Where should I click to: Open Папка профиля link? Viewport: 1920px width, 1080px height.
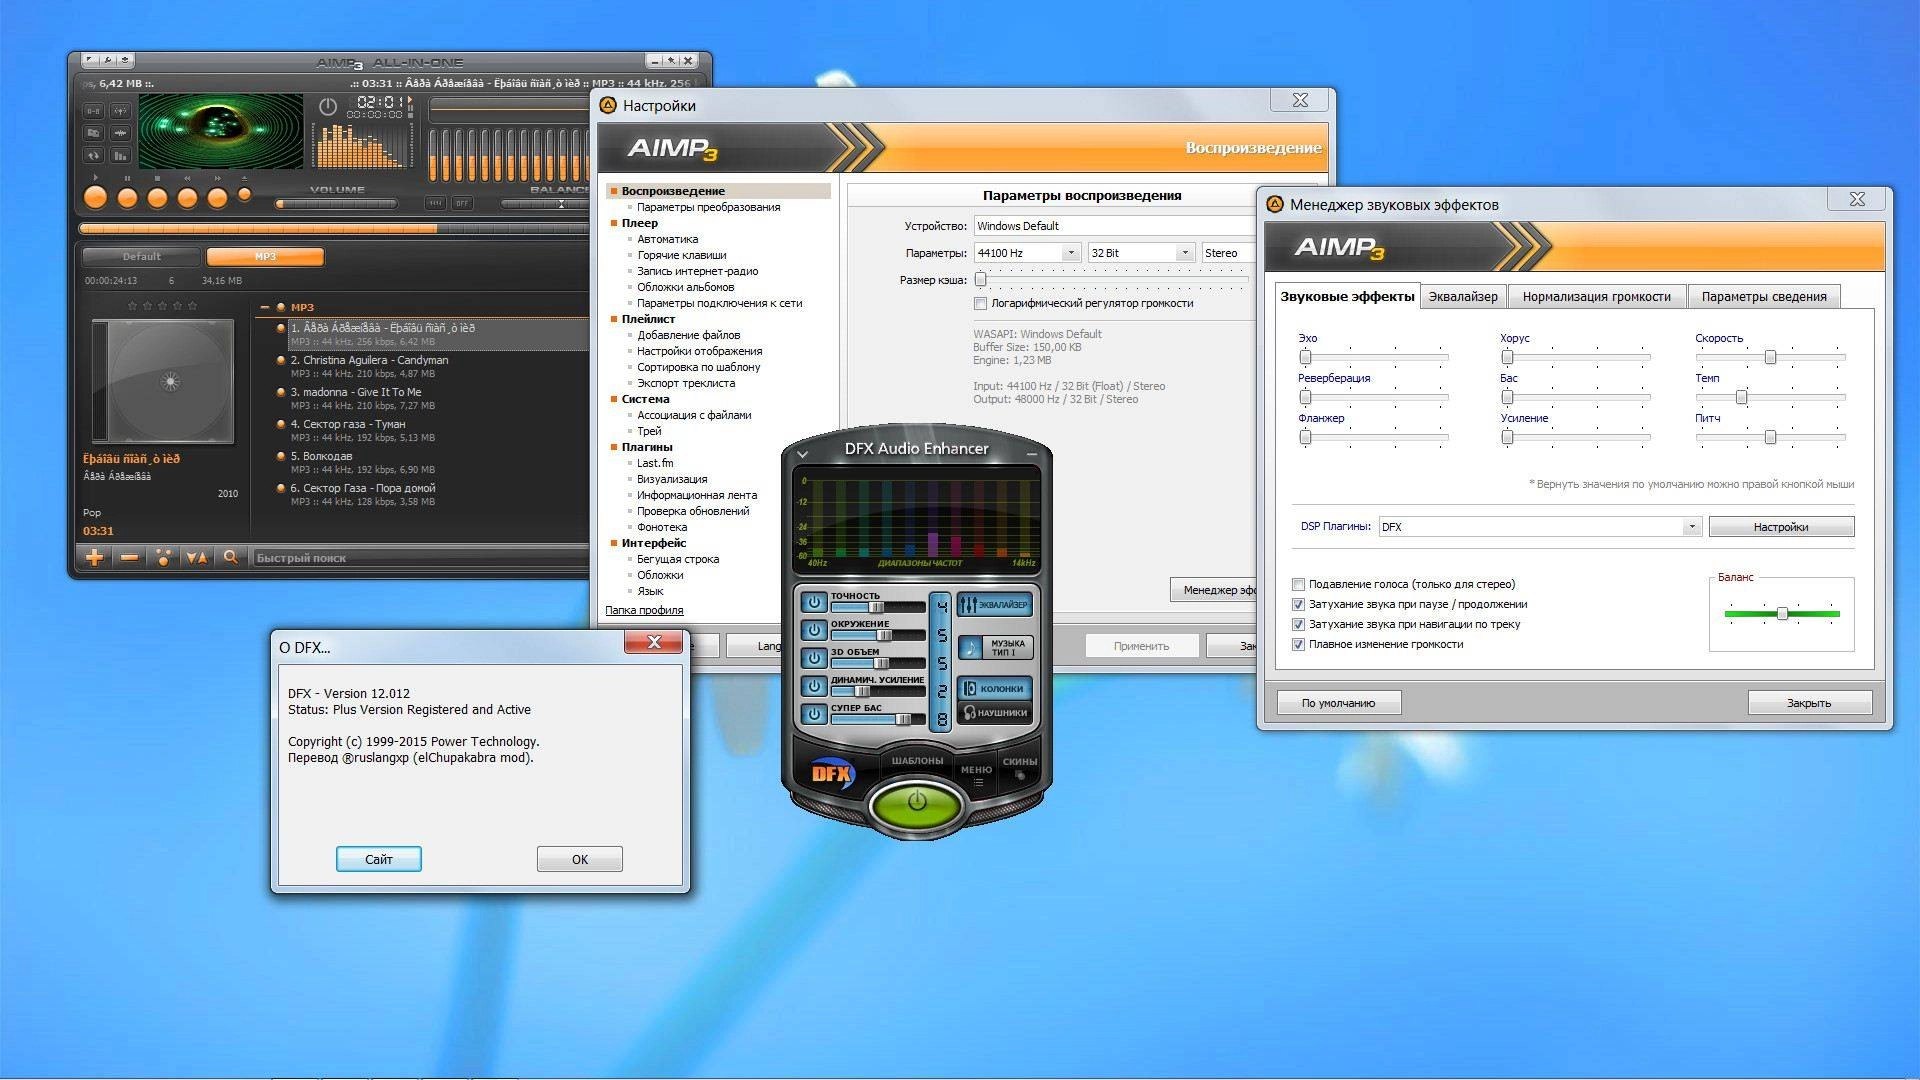[x=644, y=610]
